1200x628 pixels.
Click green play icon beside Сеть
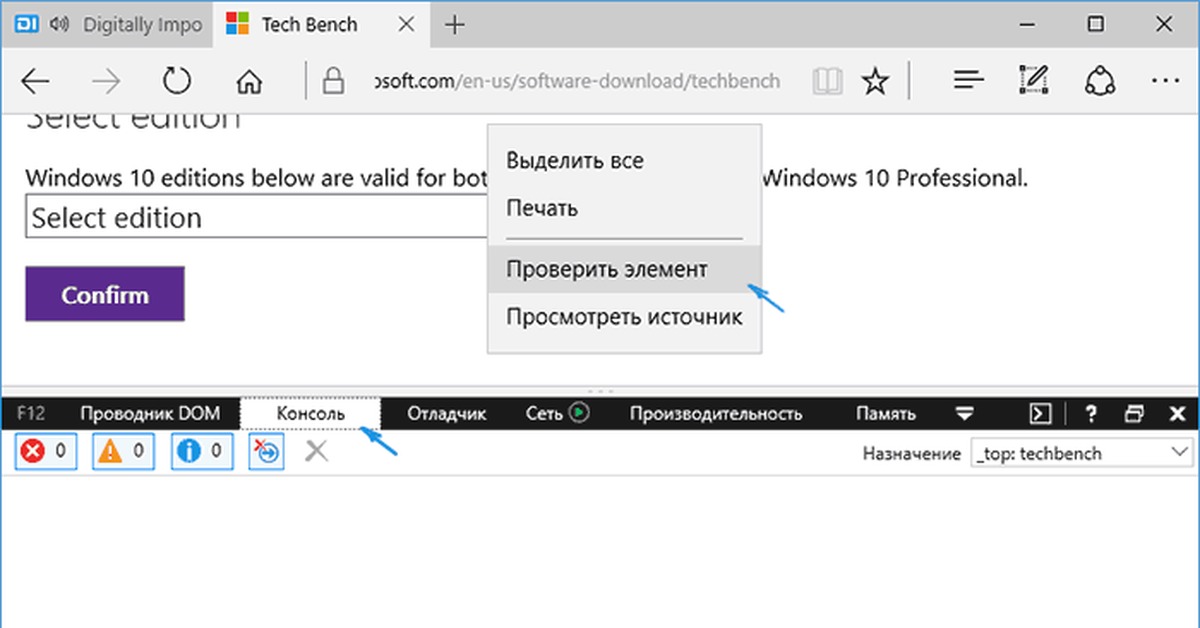point(578,412)
